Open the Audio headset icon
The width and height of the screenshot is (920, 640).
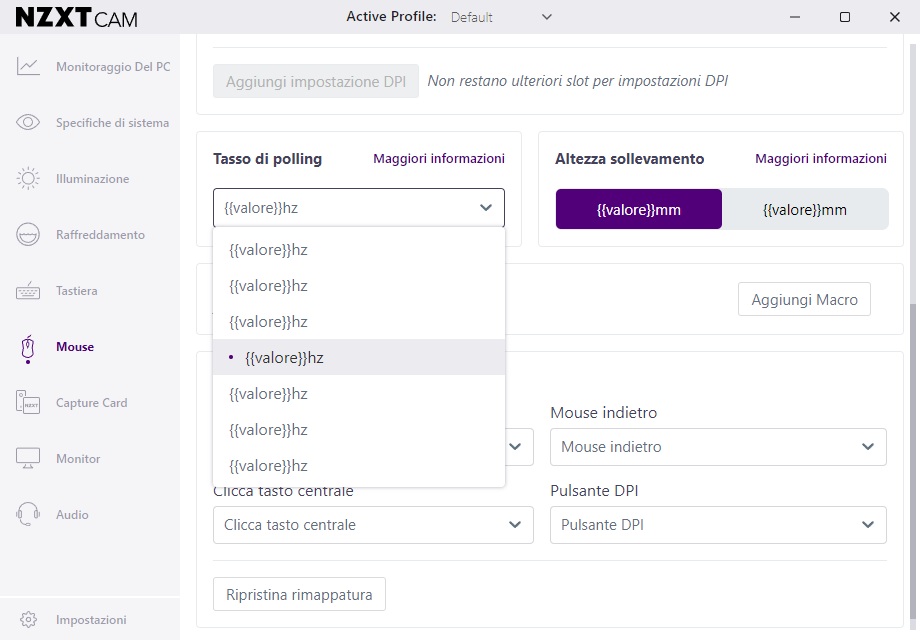point(28,514)
